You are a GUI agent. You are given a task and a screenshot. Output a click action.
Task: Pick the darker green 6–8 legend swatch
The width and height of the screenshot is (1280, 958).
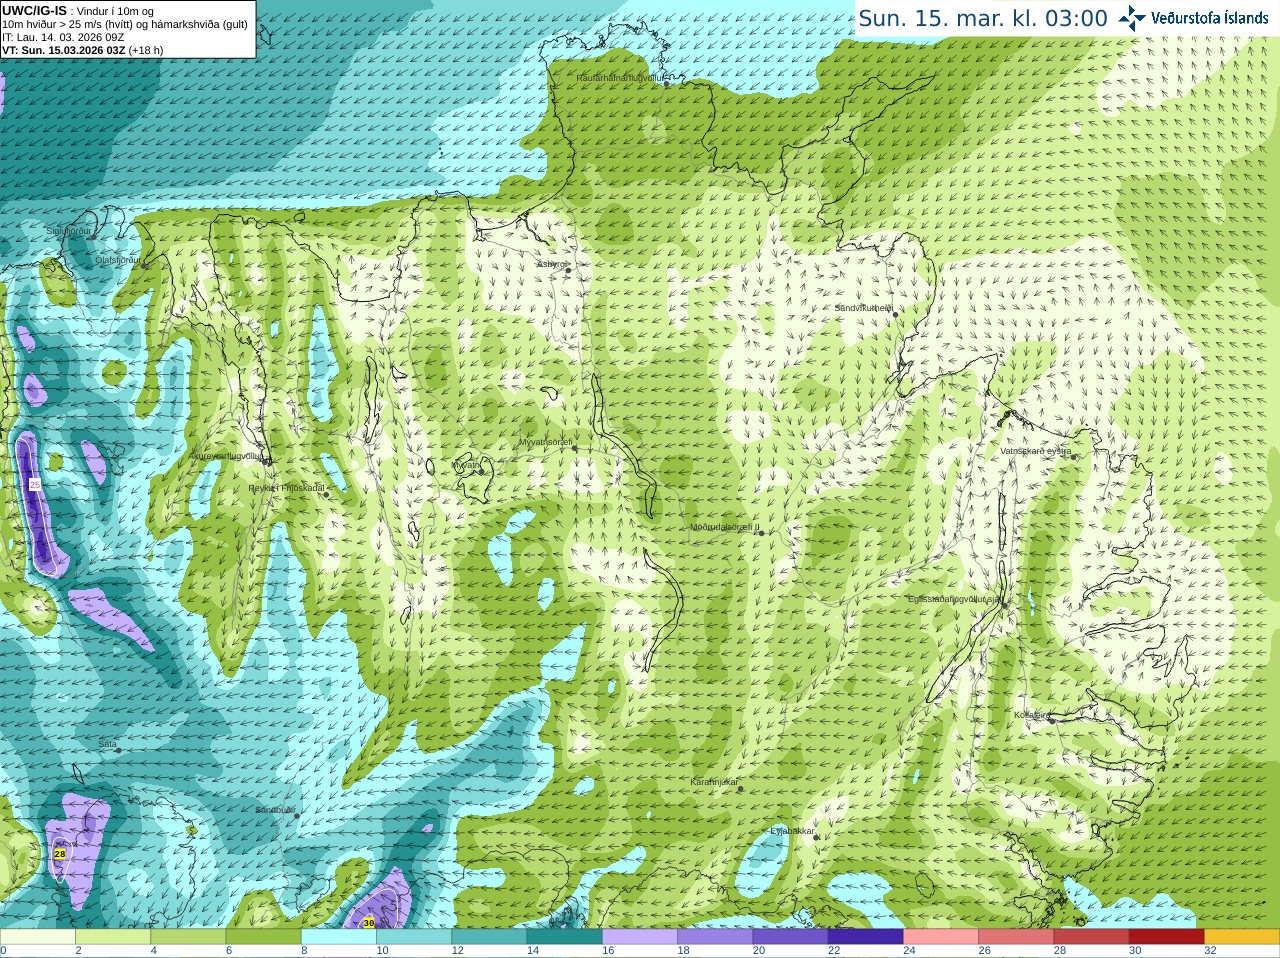pyautogui.click(x=264, y=937)
